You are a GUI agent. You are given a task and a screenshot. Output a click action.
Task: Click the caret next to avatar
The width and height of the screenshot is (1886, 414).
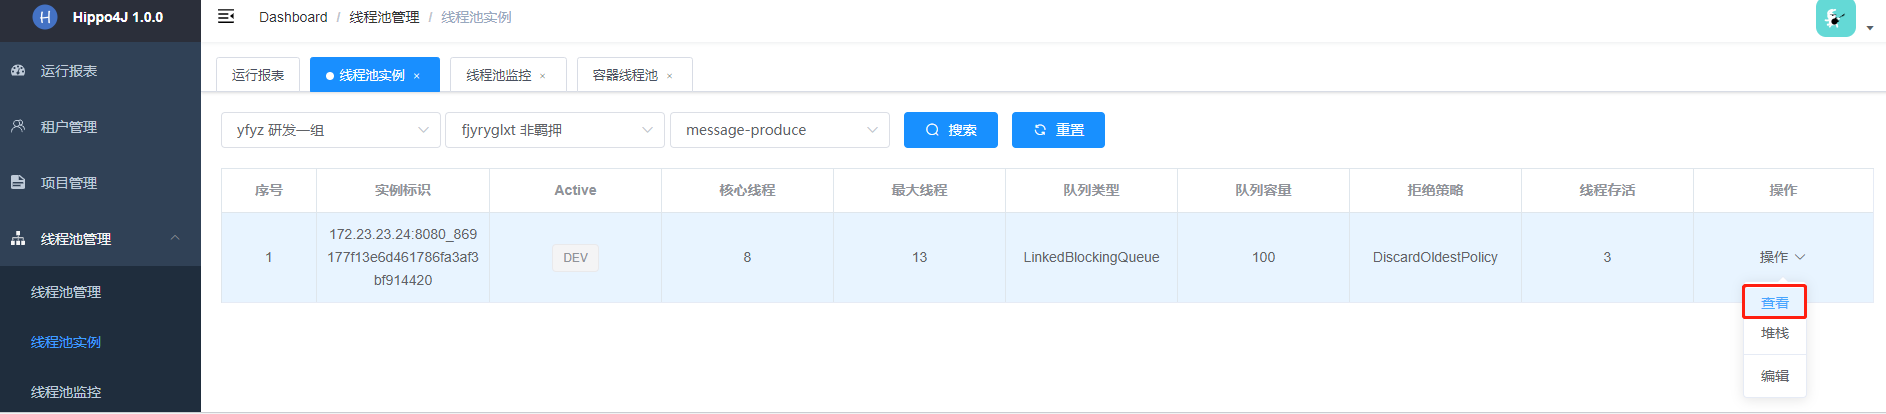click(1870, 28)
